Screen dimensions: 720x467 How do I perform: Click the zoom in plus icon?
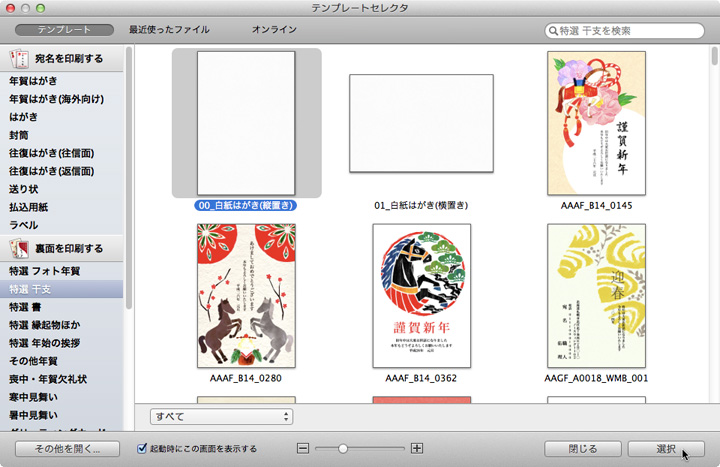(x=417, y=449)
